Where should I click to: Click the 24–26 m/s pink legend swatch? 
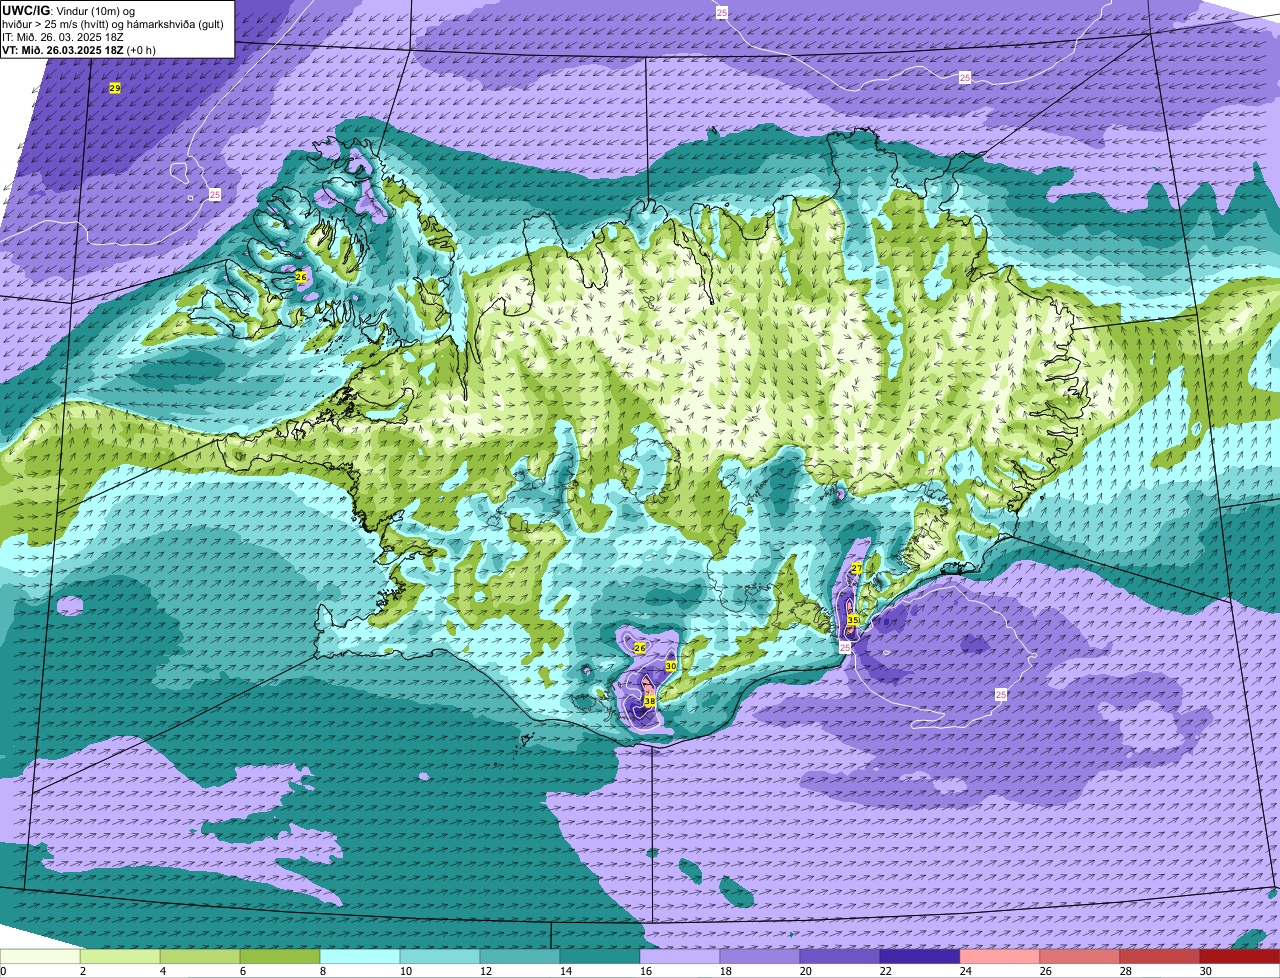1000,956
